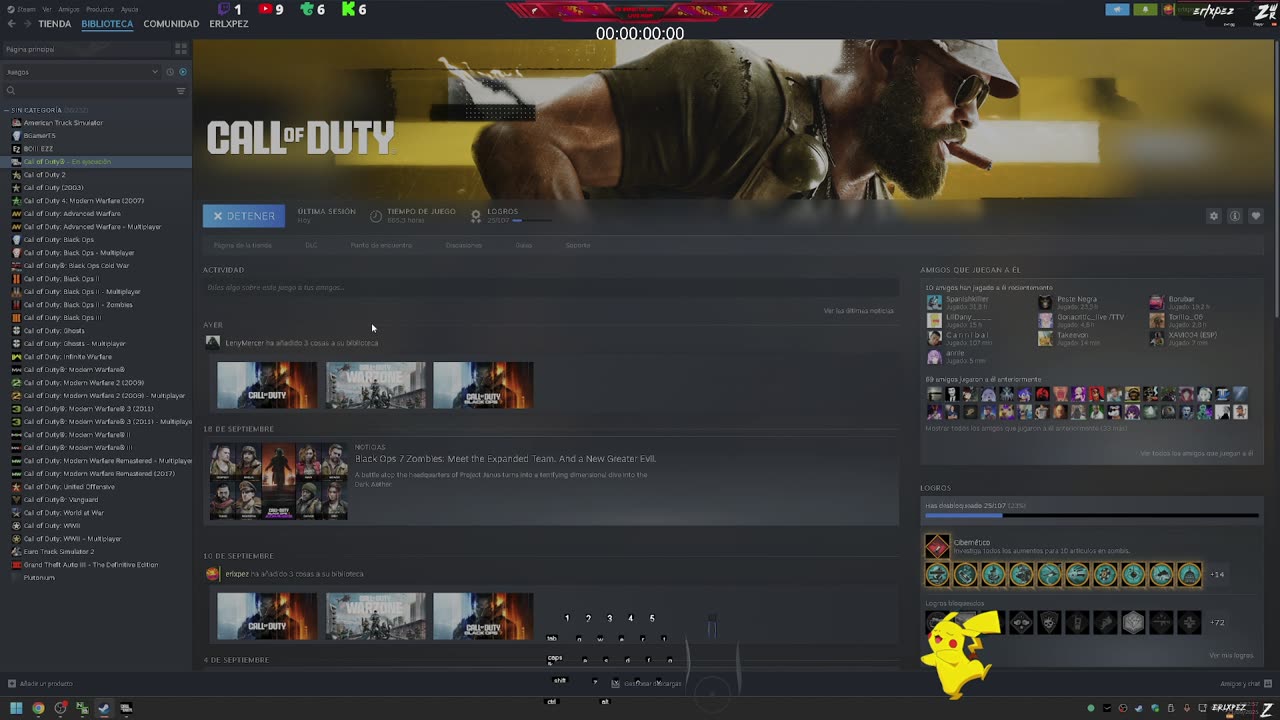This screenshot has height=720, width=1280.
Task: Show the +72 locked achievements
Action: coord(1217,622)
